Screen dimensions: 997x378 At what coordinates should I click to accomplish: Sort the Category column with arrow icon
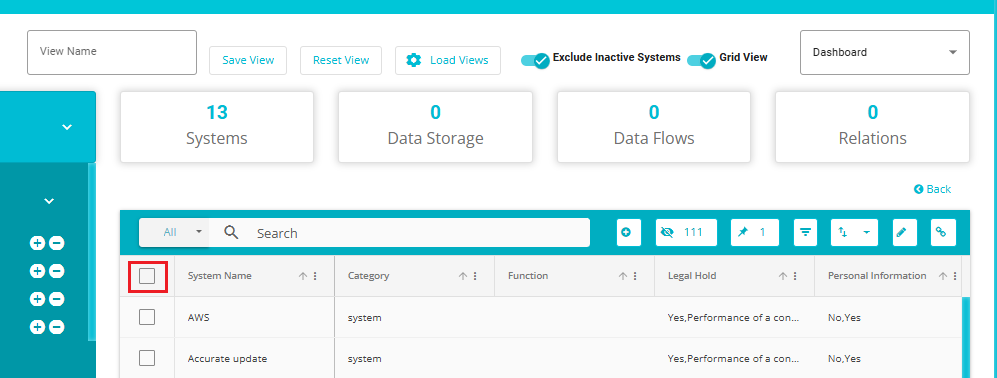[464, 276]
